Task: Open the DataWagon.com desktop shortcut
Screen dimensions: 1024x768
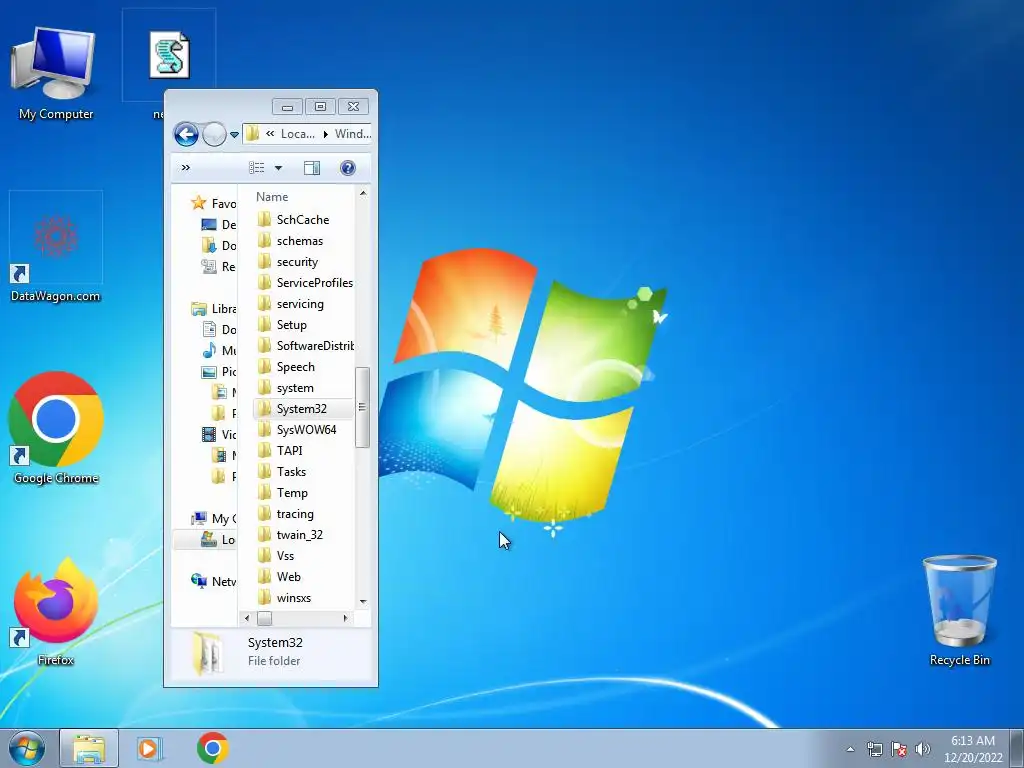Action: click(x=56, y=248)
